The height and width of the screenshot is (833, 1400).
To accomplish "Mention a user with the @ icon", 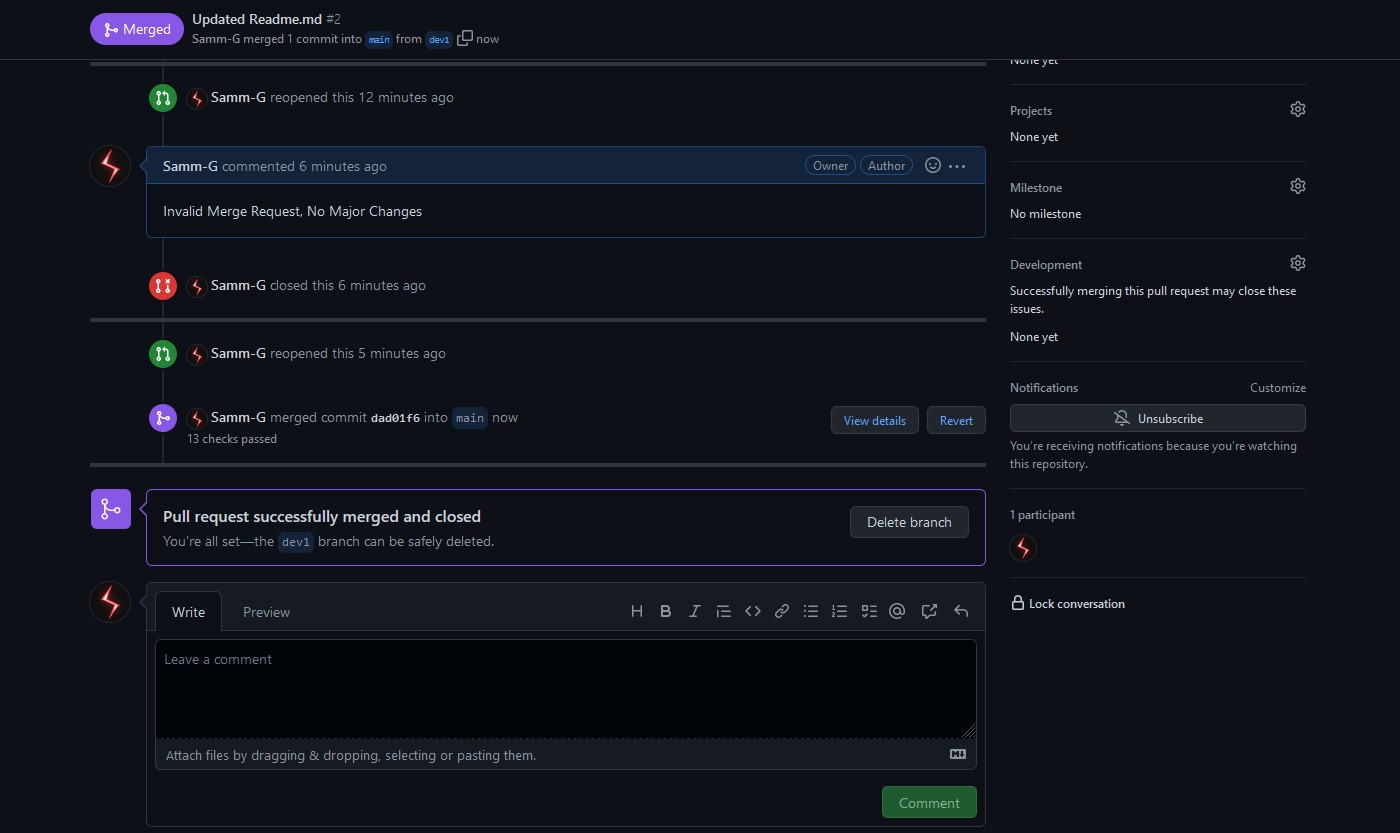I will click(896, 611).
